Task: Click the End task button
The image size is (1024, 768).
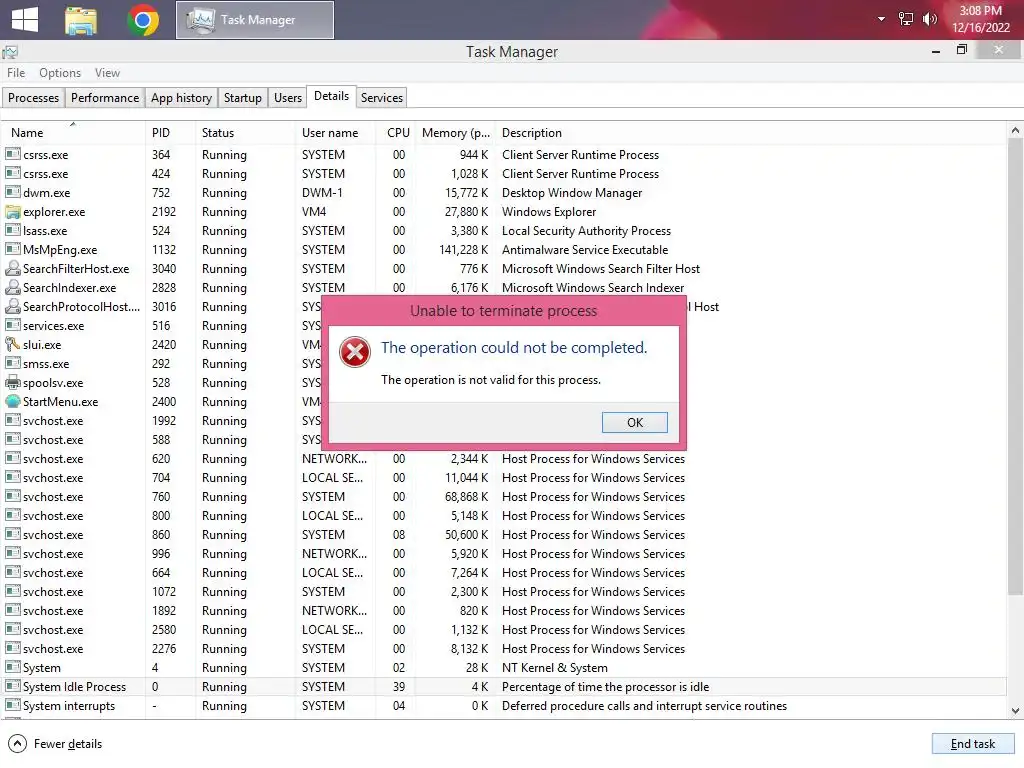Action: (972, 744)
